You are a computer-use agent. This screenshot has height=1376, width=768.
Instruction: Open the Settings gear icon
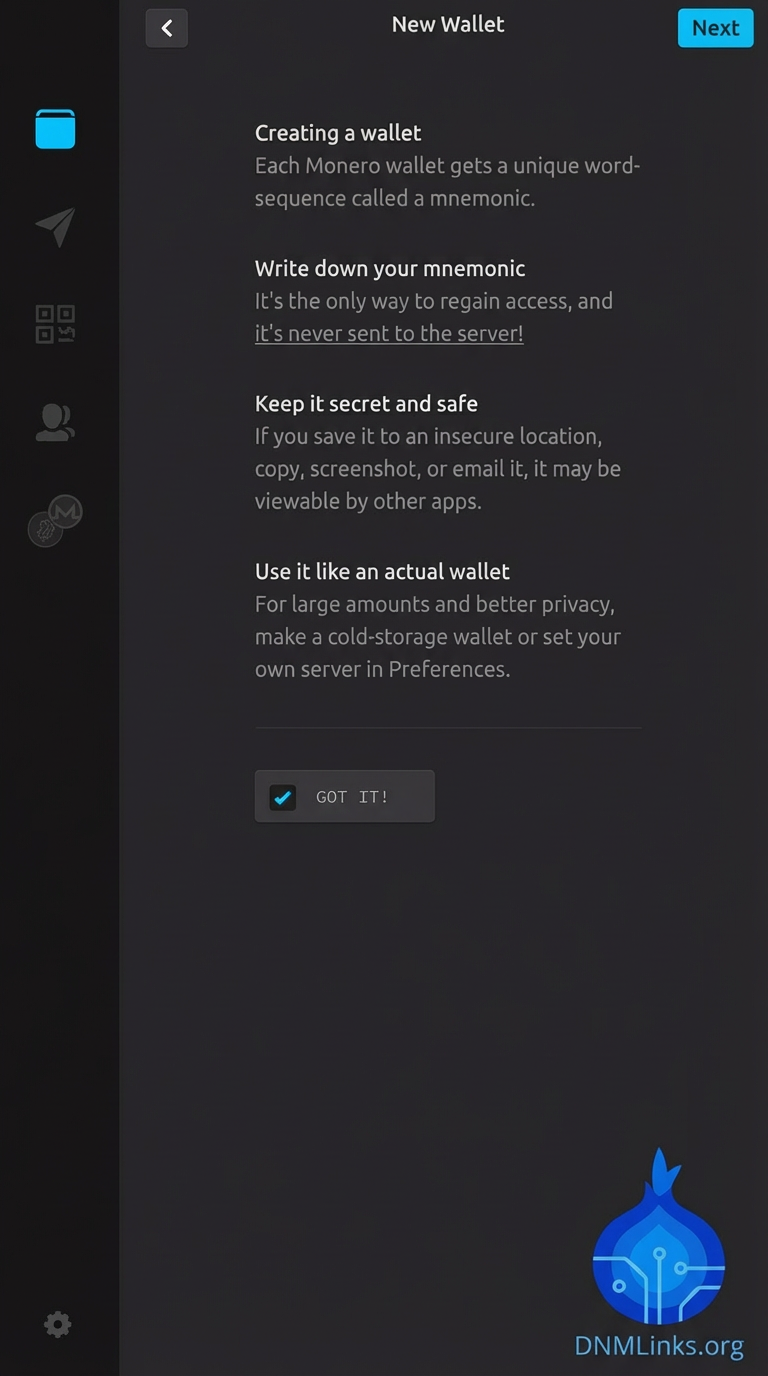57,1324
